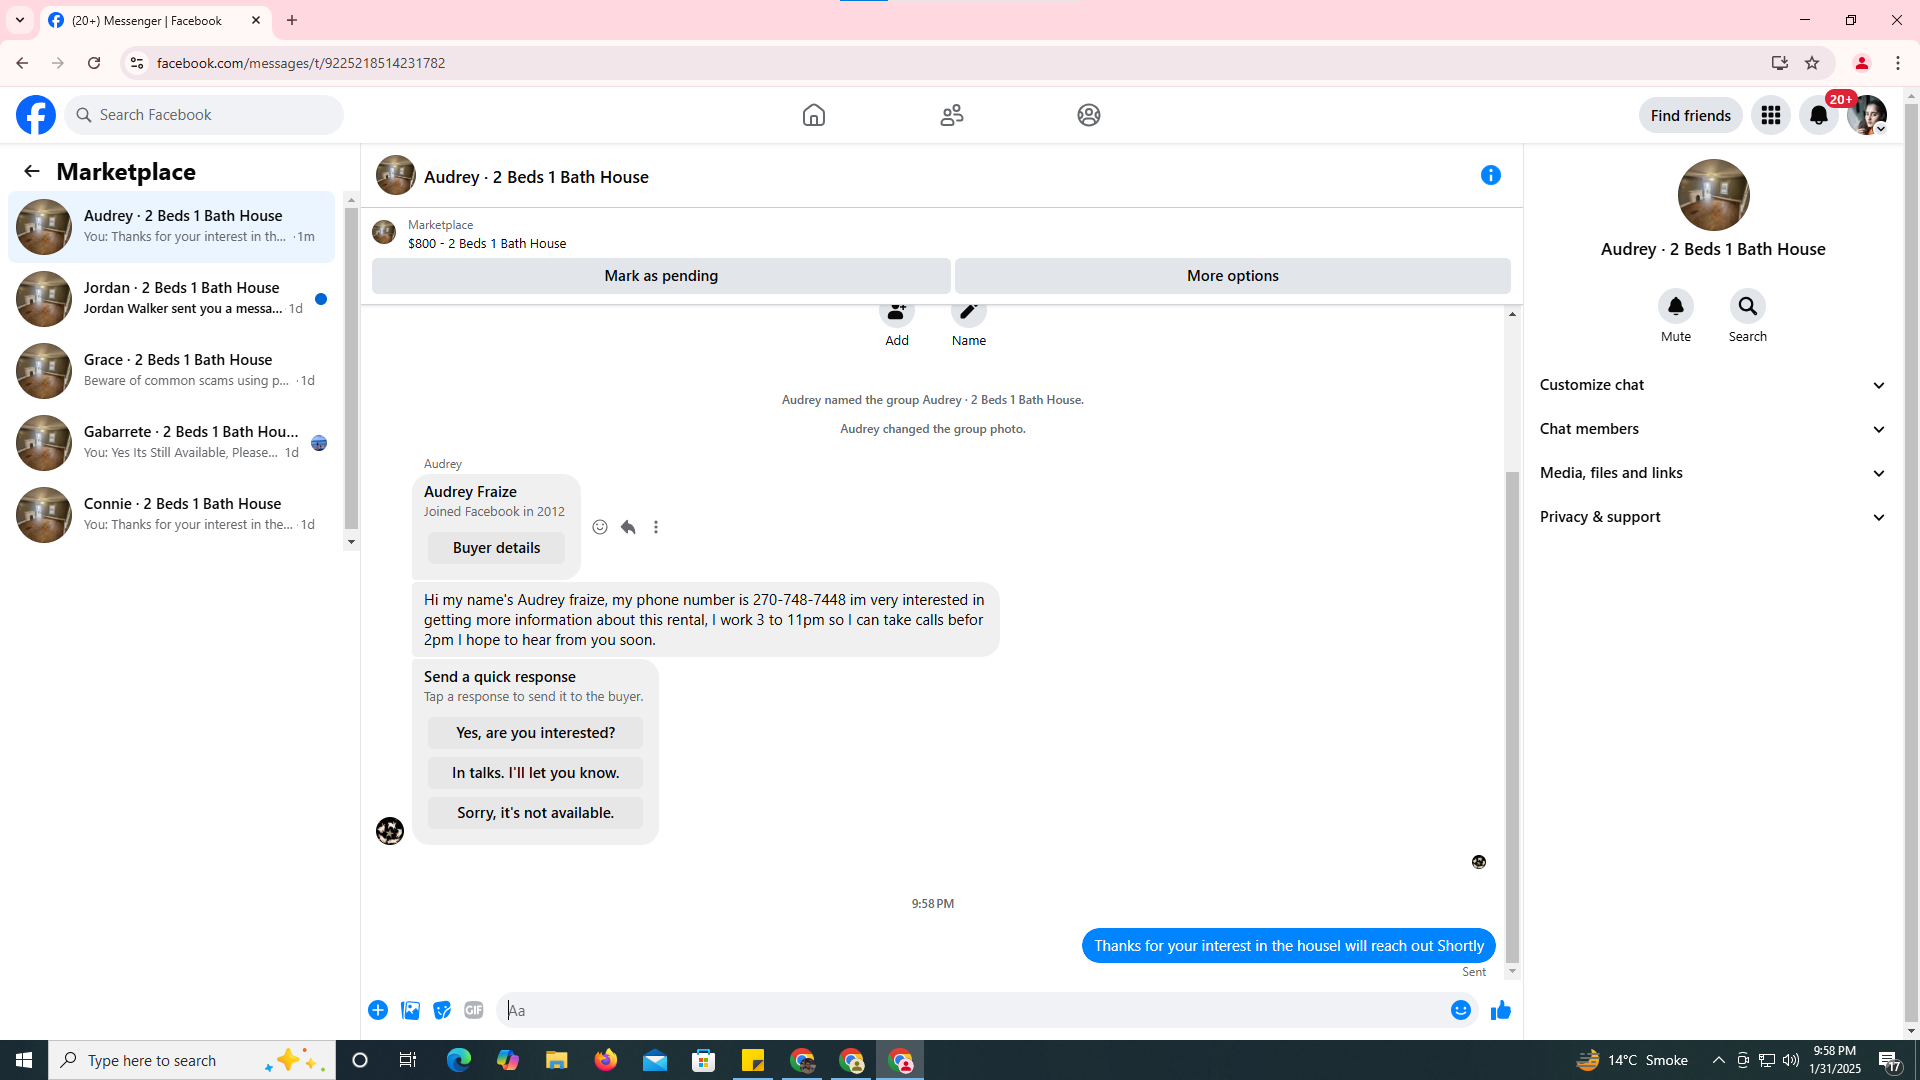
Task: Open the $800 - 2 Beds 1 Bath House listing
Action: 487,243
